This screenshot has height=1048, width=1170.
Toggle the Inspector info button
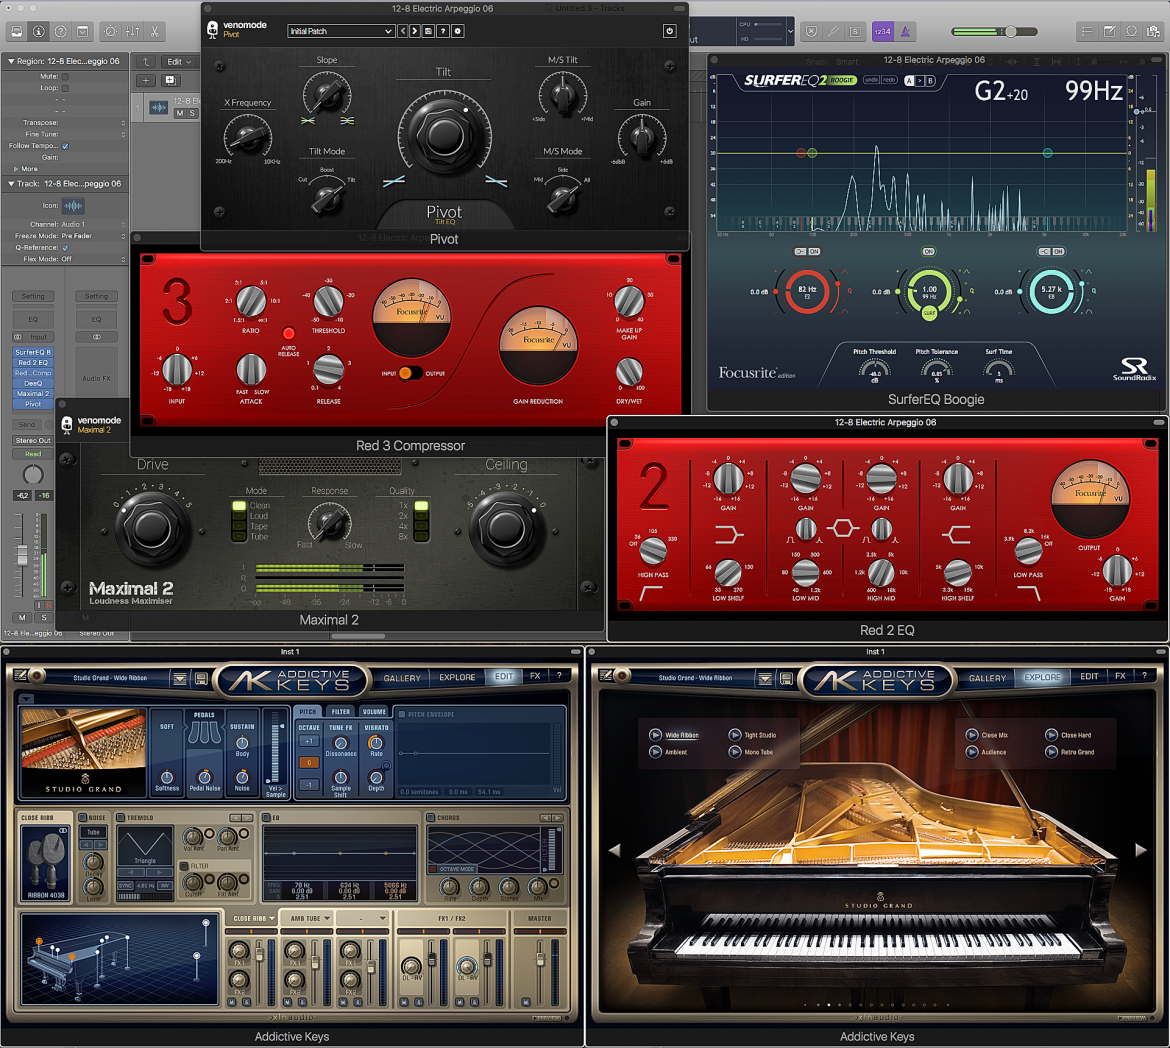38,31
